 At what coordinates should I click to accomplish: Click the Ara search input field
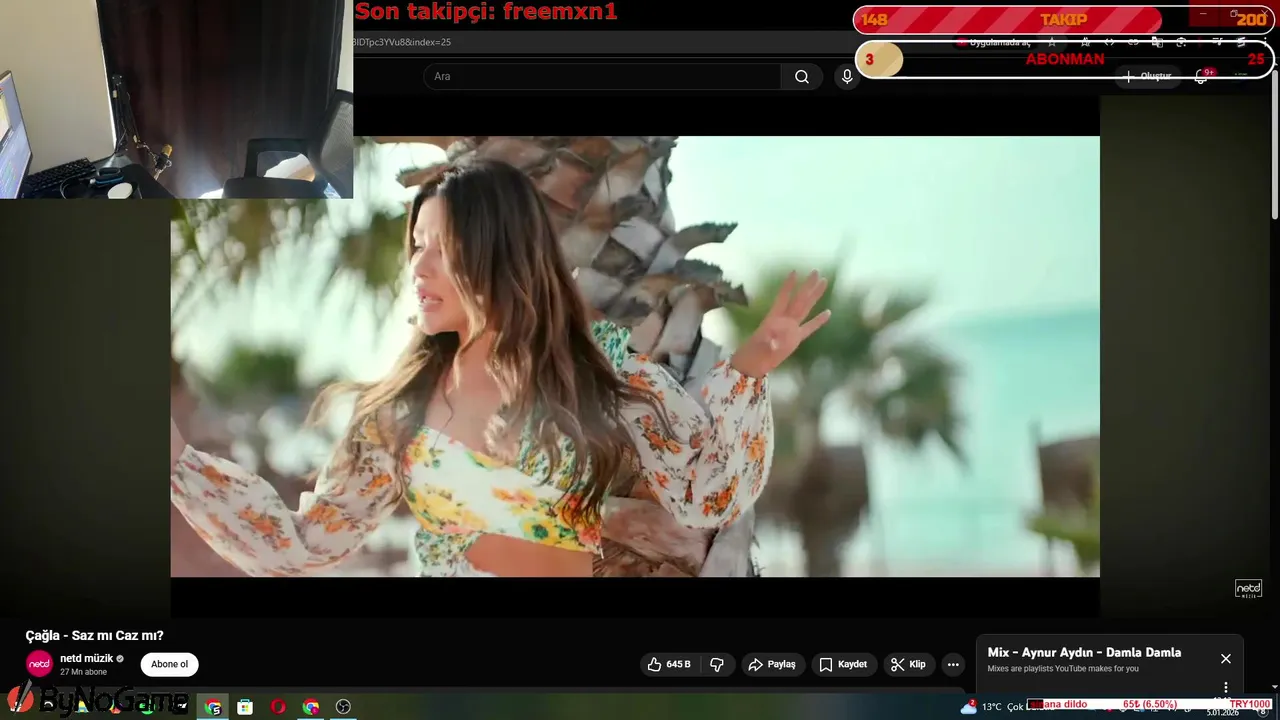603,77
